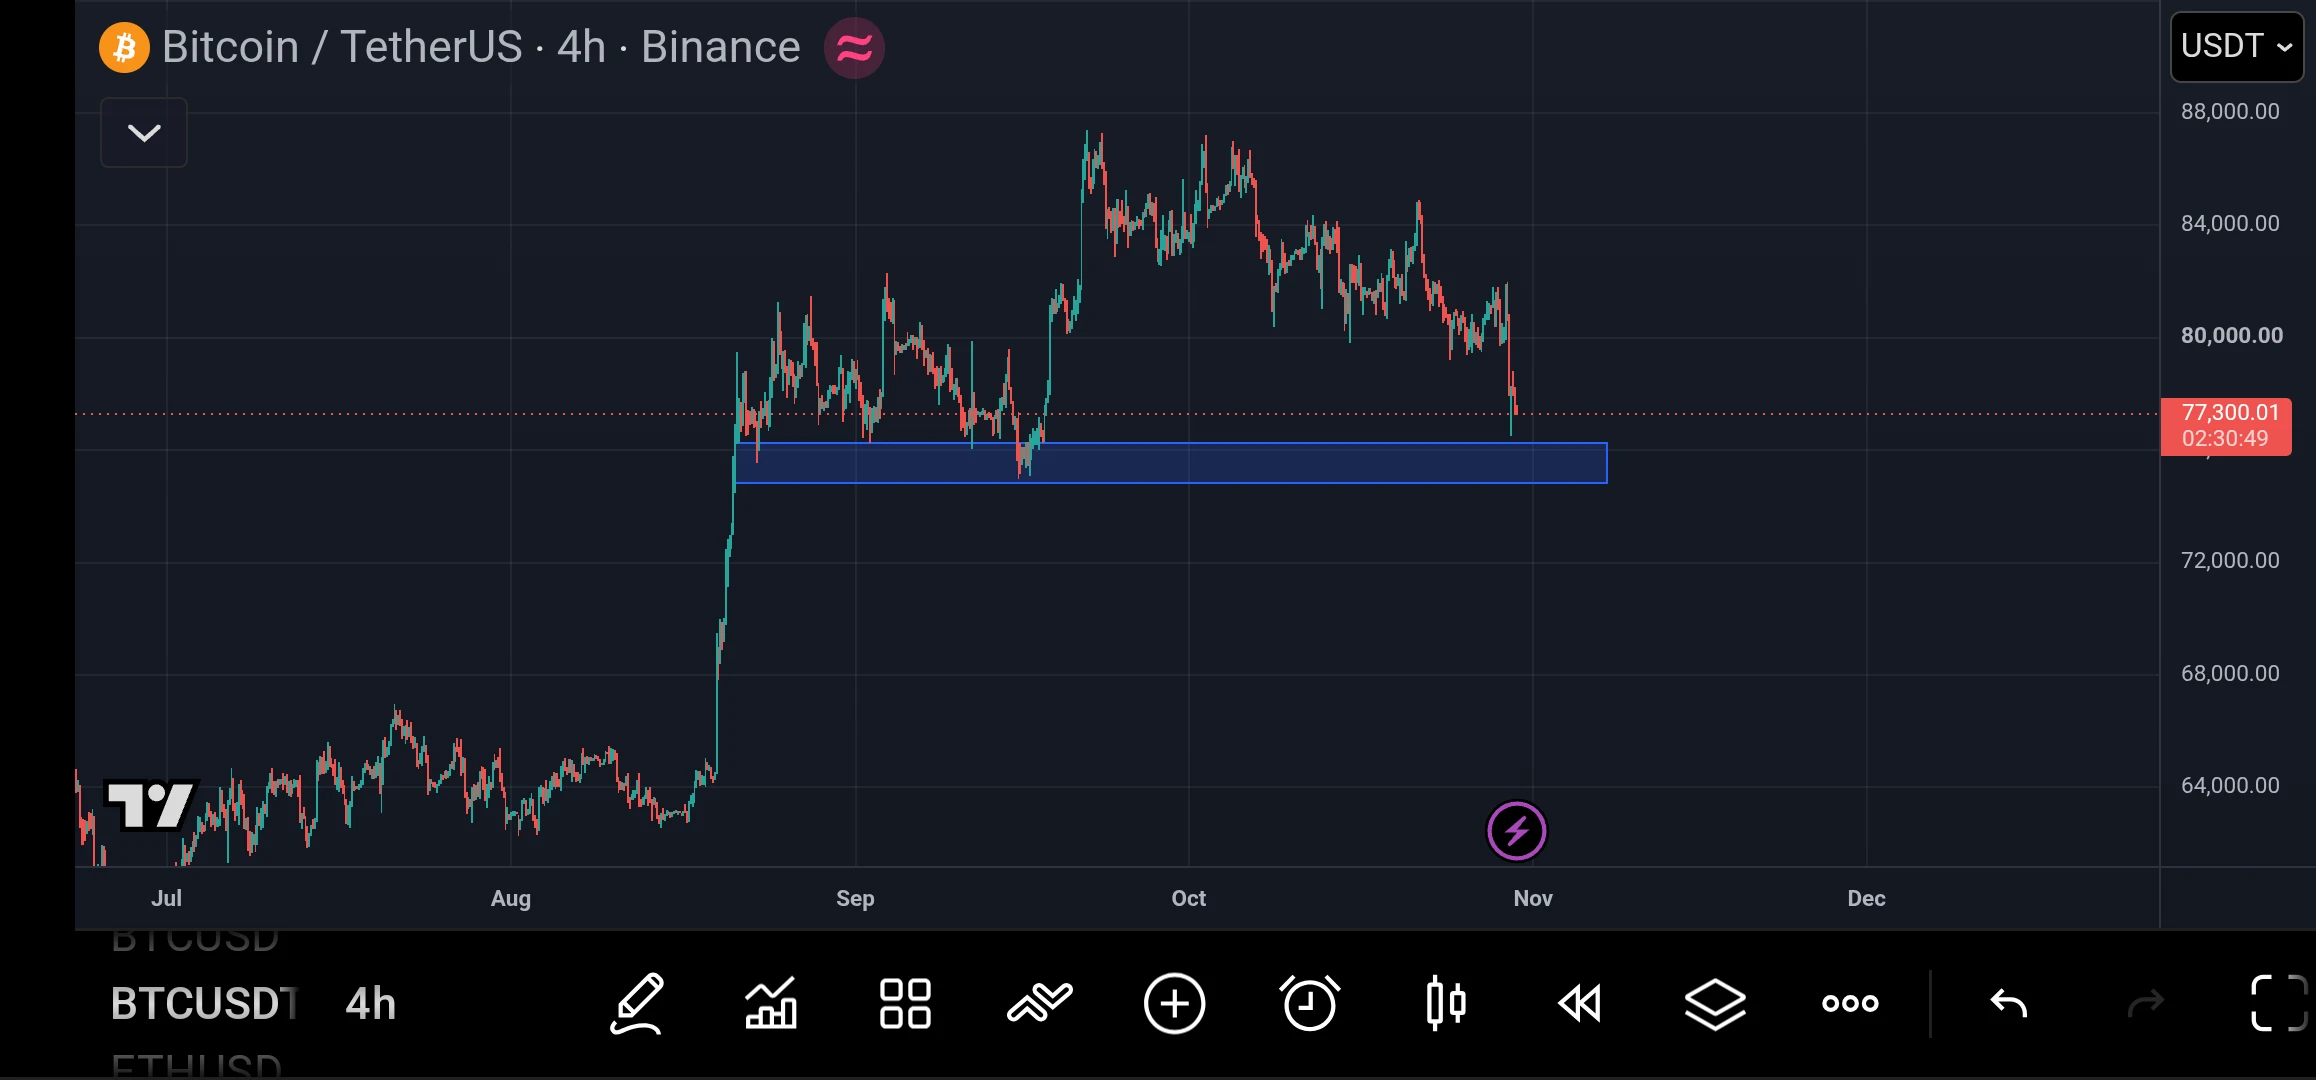The width and height of the screenshot is (2316, 1080).
Task: Click the Nov label on time axis
Action: [x=1533, y=898]
